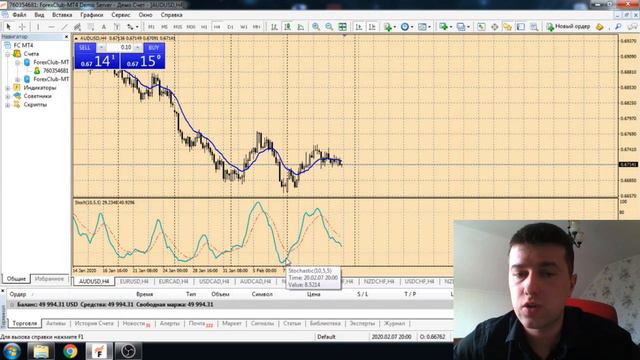640x360 pixels.
Task: Open indicators list icon with green plus
Action: pos(387,27)
